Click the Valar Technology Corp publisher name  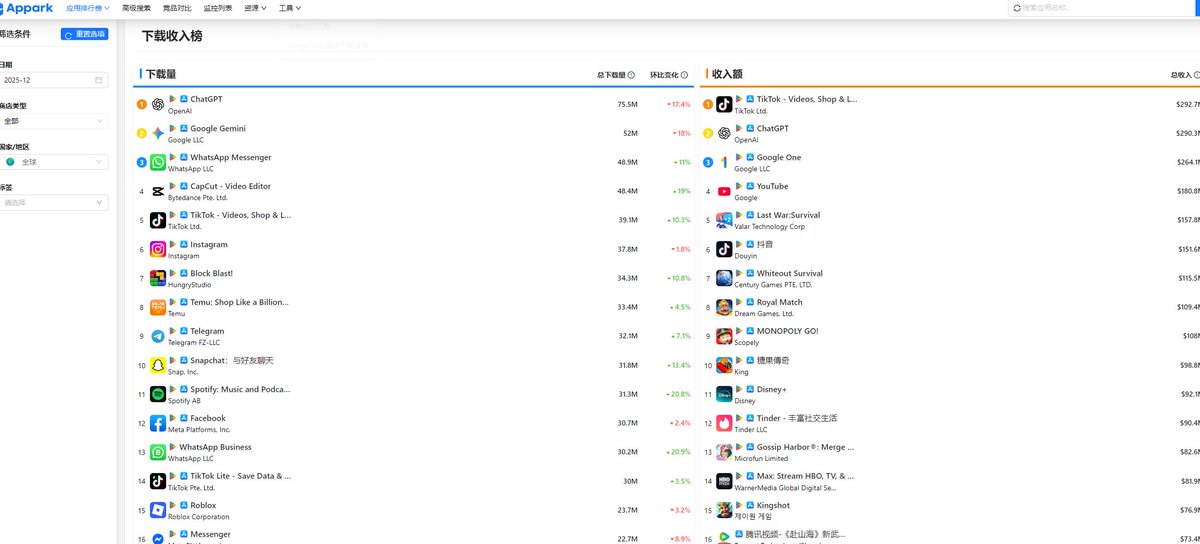(770, 227)
